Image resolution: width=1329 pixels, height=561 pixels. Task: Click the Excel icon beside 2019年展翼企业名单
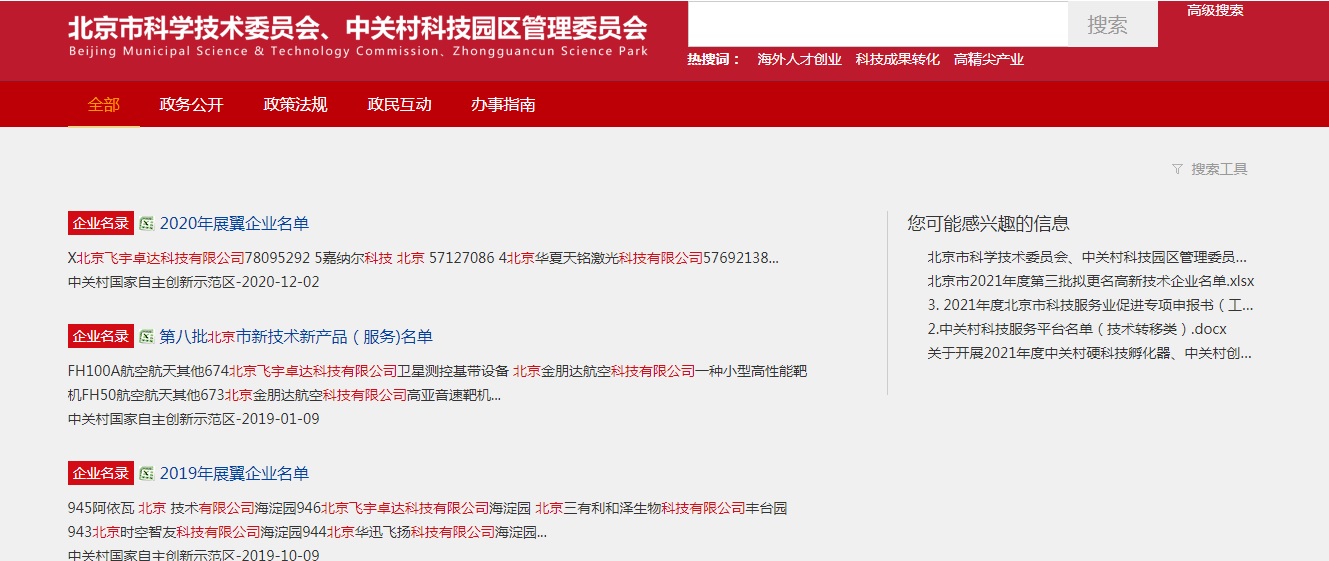(146, 473)
